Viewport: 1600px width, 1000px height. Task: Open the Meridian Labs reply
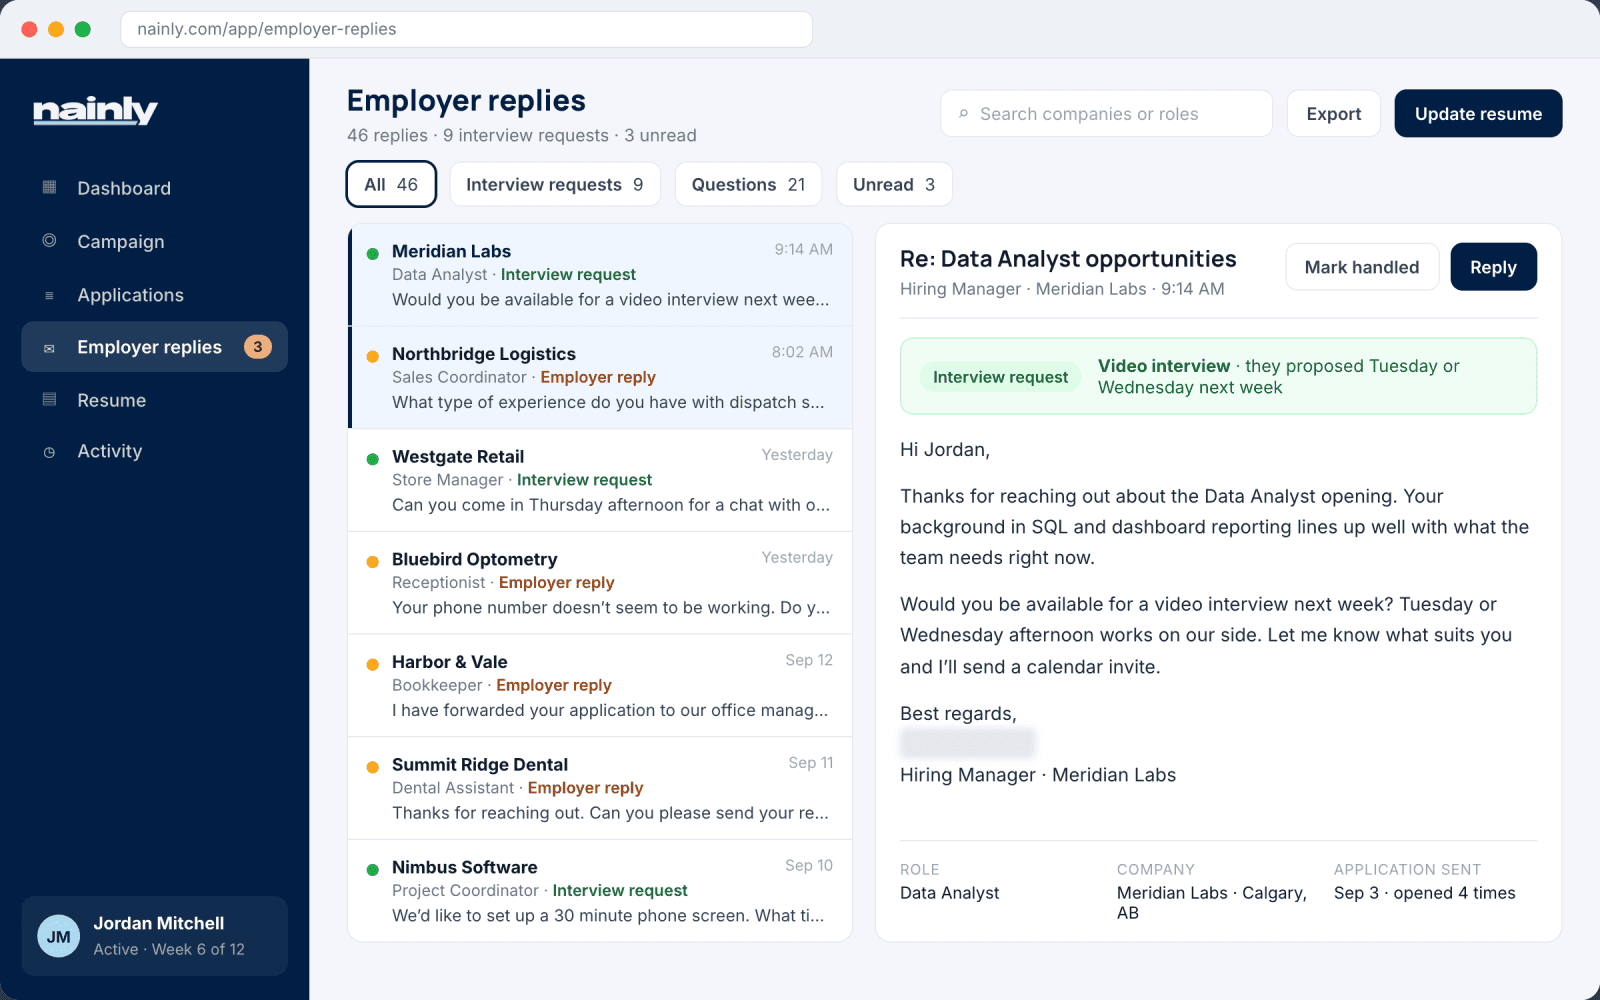(600, 275)
